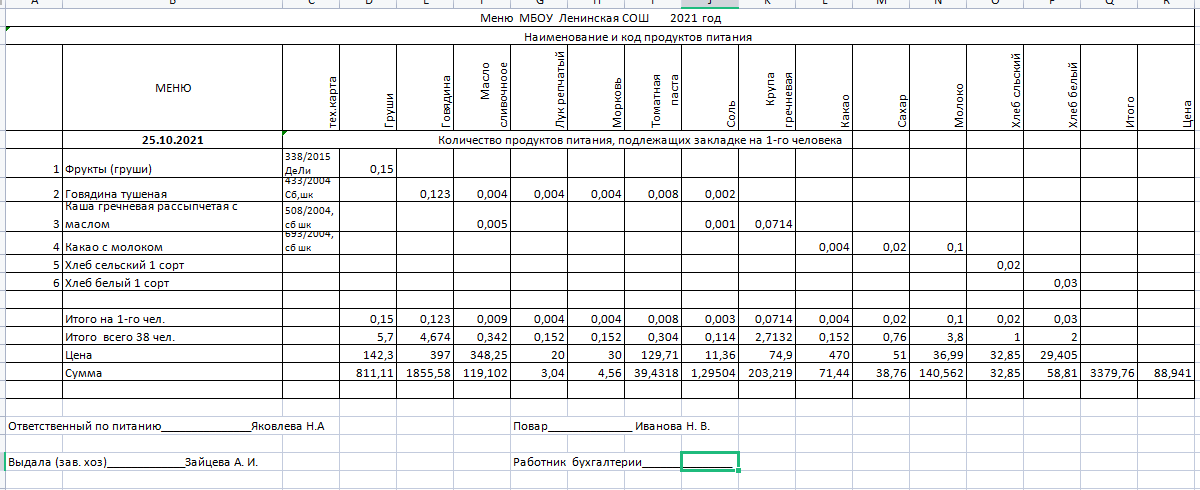Screen dimensions: 1200x490
Task: Select the "Выдала (зав. хоз)" signature cell
Action: pyautogui.click(x=133, y=462)
